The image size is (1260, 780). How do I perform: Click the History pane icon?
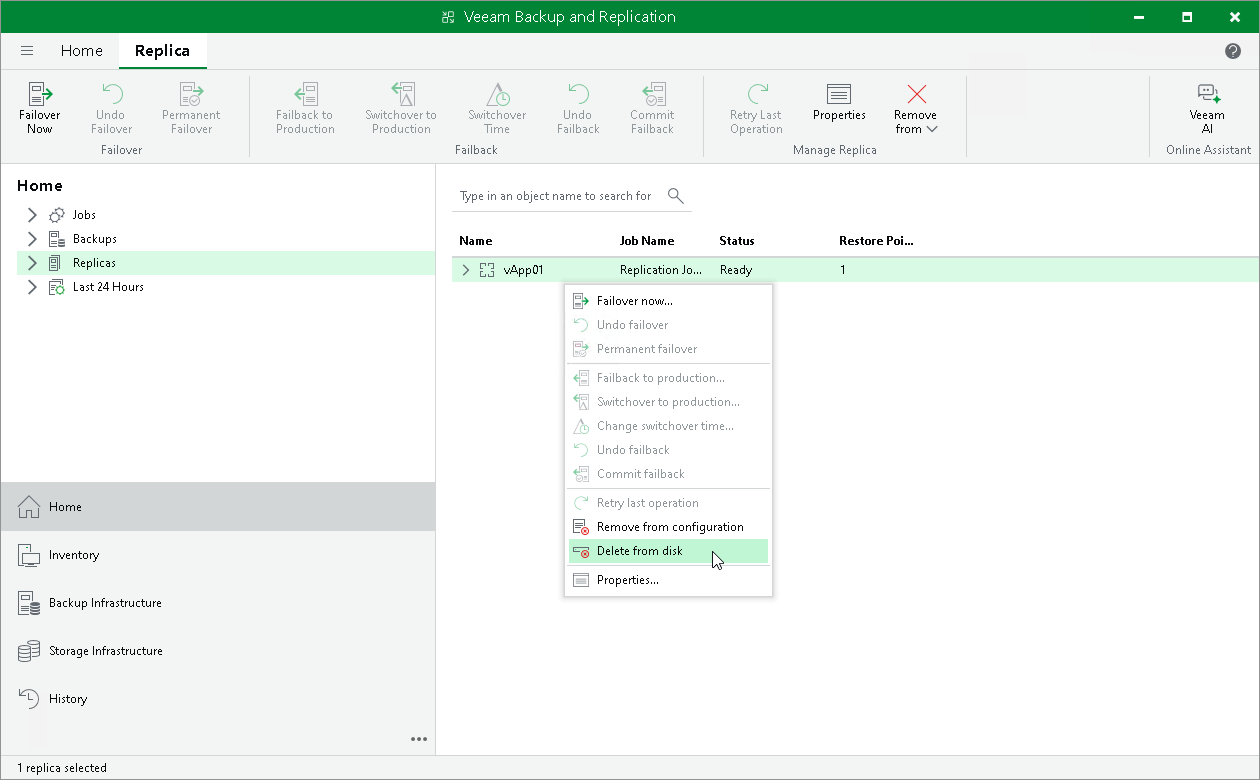tap(30, 699)
